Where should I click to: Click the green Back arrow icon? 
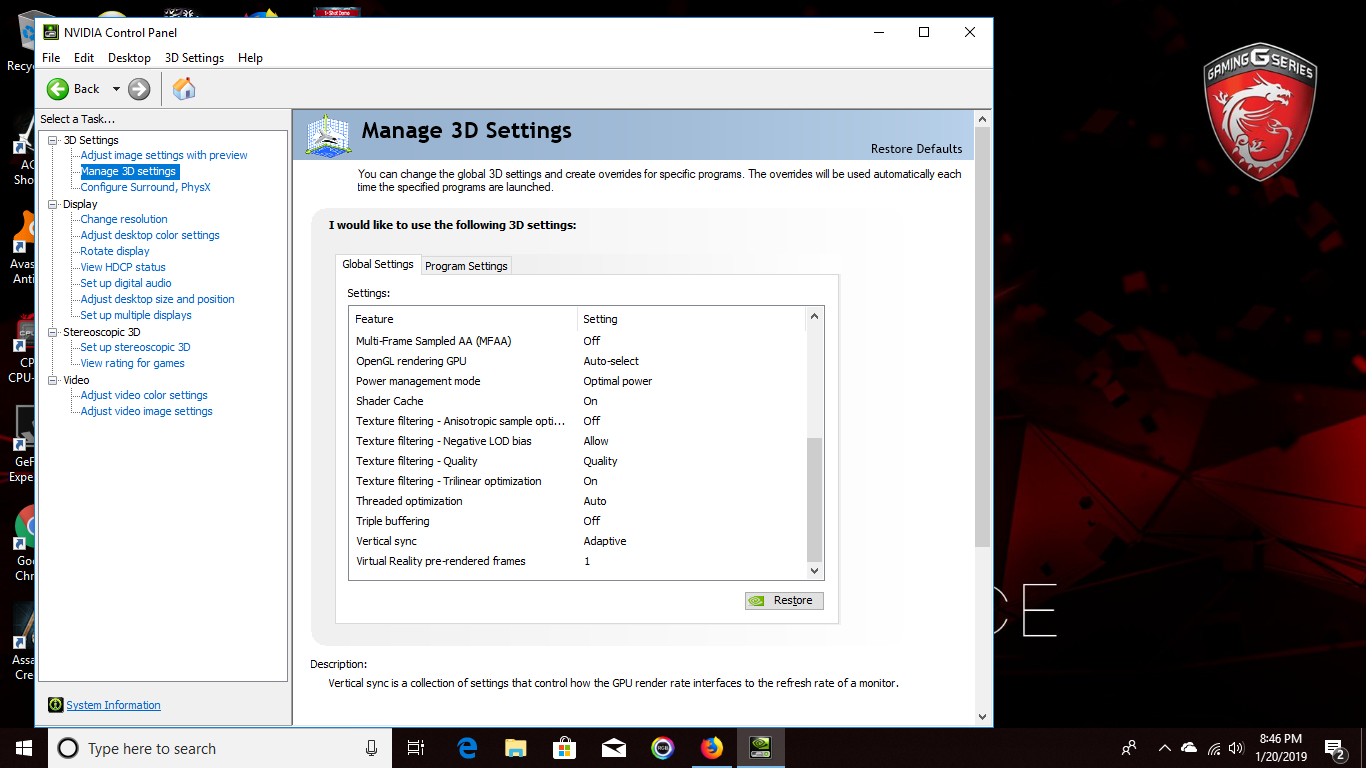coord(58,89)
